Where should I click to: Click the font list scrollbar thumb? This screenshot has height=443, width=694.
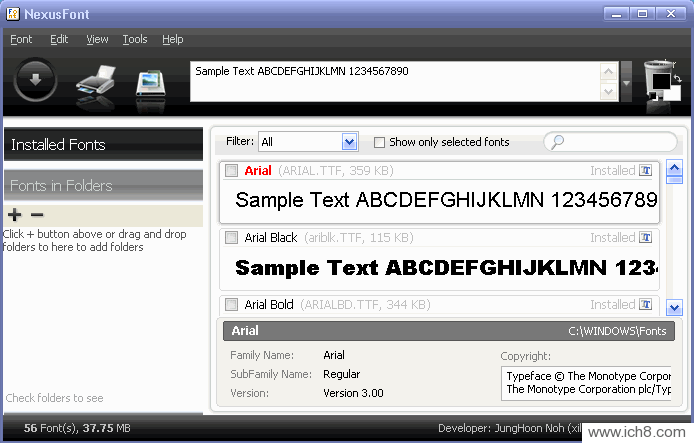pyautogui.click(x=675, y=180)
